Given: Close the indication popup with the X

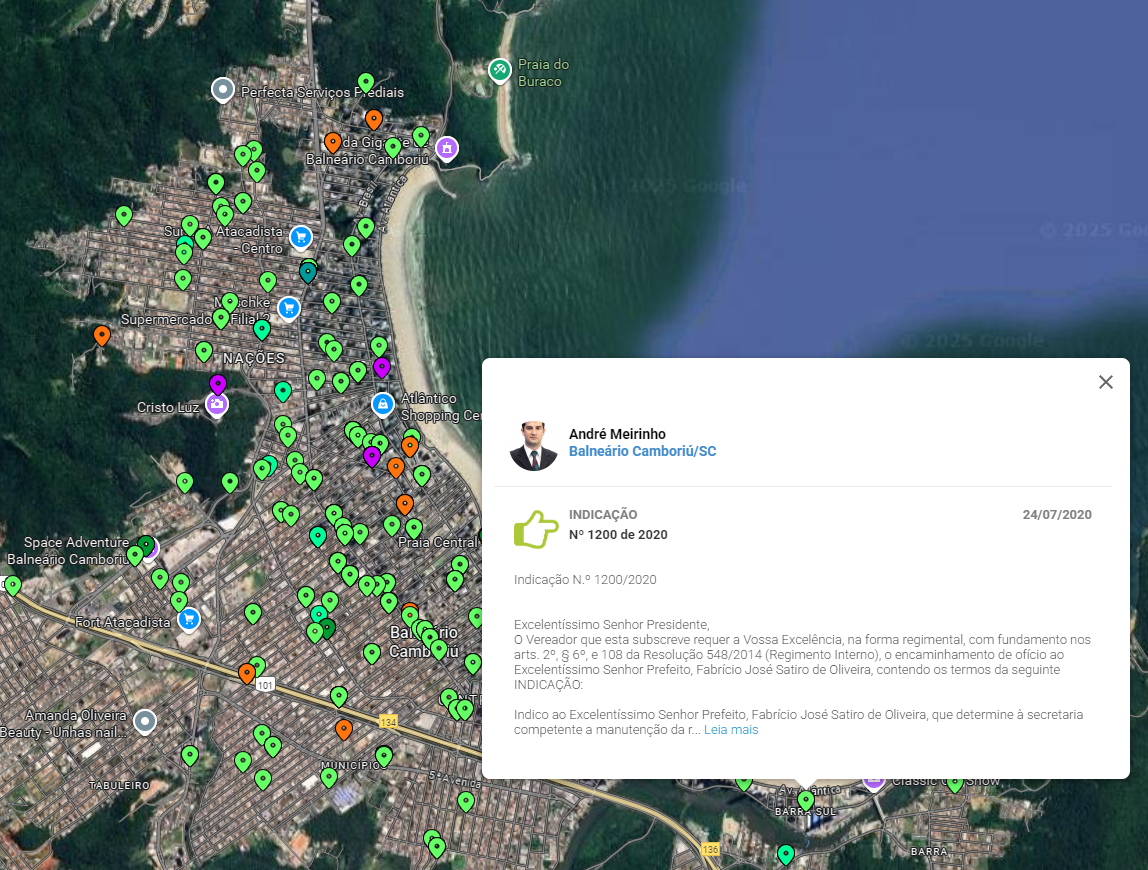Looking at the screenshot, I should pyautogui.click(x=1105, y=382).
